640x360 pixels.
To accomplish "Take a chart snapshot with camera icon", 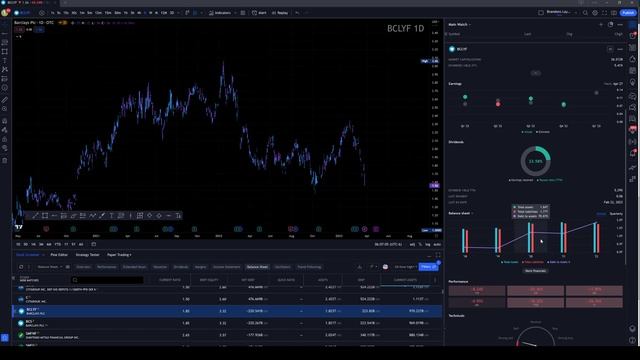I will (x=614, y=13).
